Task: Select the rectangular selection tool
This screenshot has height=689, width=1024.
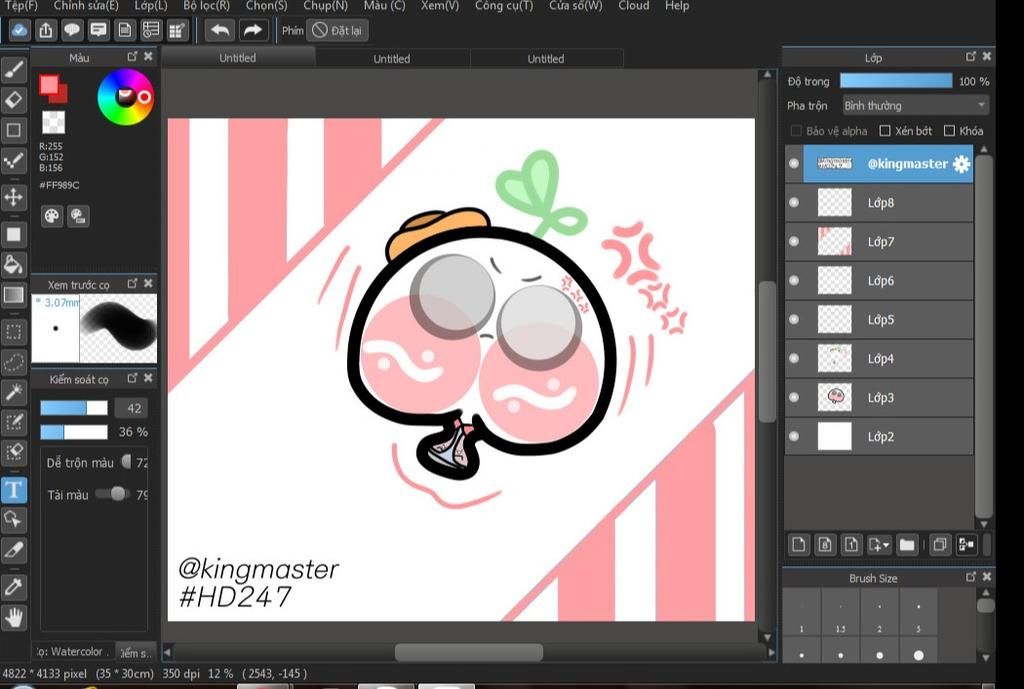Action: click(x=14, y=332)
